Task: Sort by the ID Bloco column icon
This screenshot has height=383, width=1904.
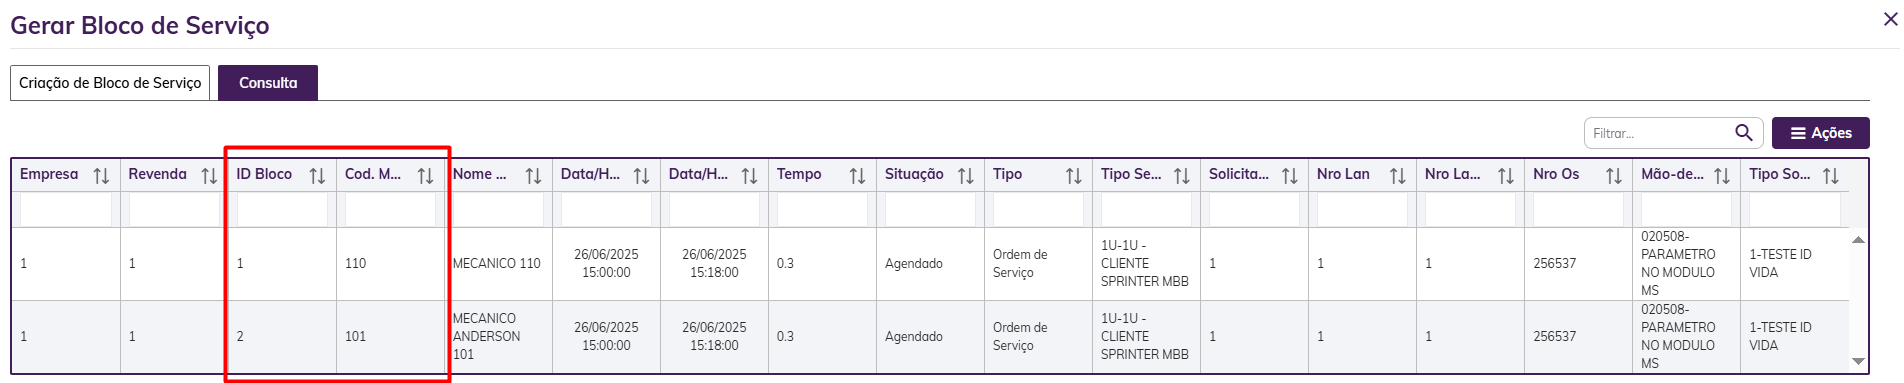Action: coord(317,176)
